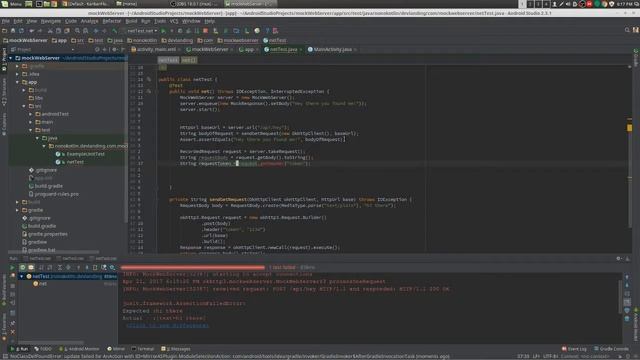The height and width of the screenshot is (360, 640).
Task: Open the Tools menu
Action: pyautogui.click(x=160, y=21)
